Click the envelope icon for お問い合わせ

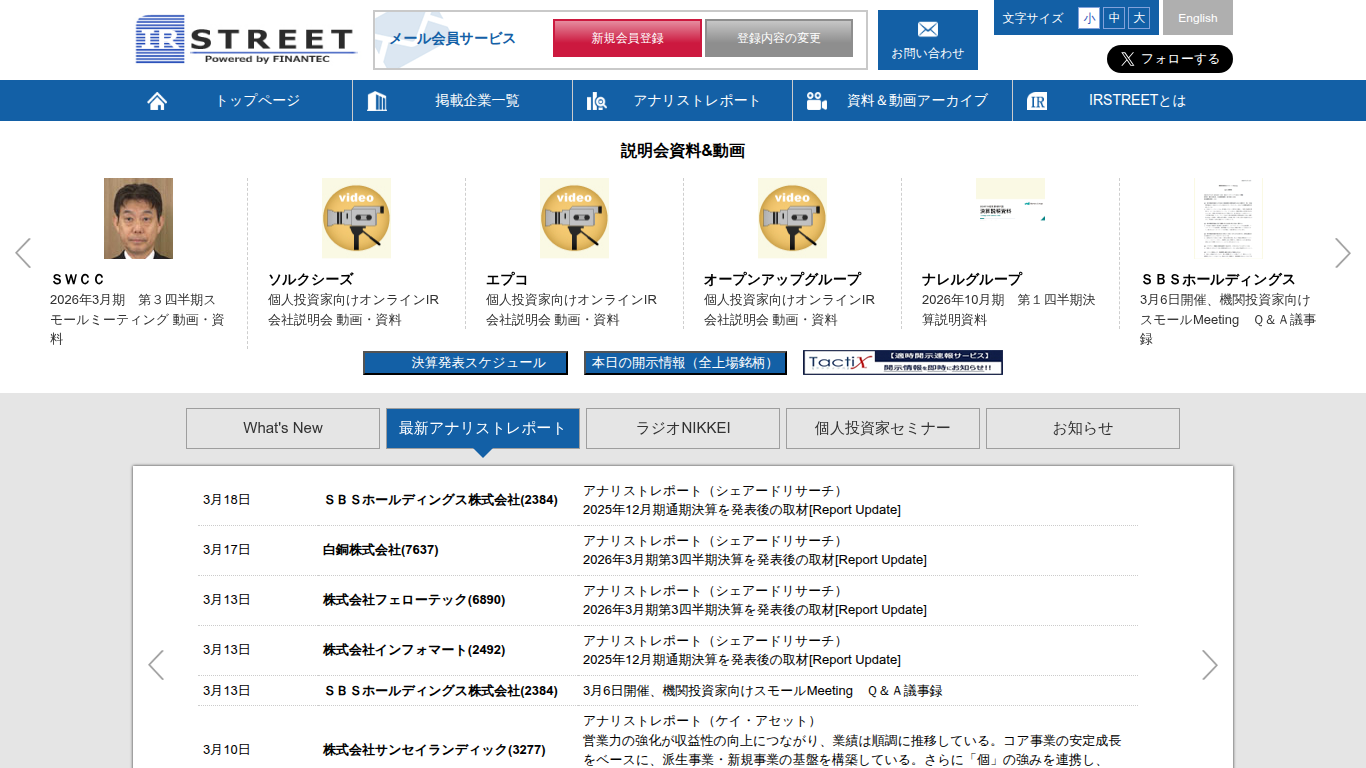928,29
